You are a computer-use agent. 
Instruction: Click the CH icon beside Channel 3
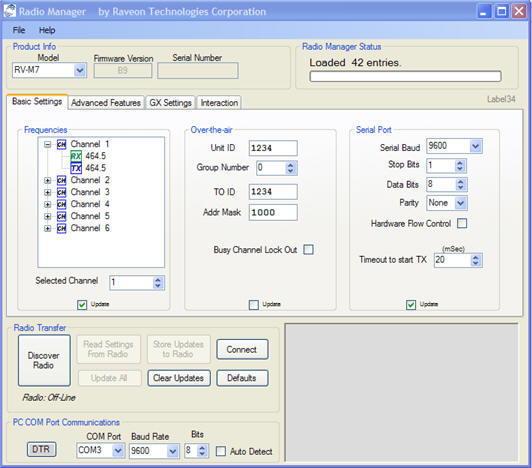click(61, 192)
